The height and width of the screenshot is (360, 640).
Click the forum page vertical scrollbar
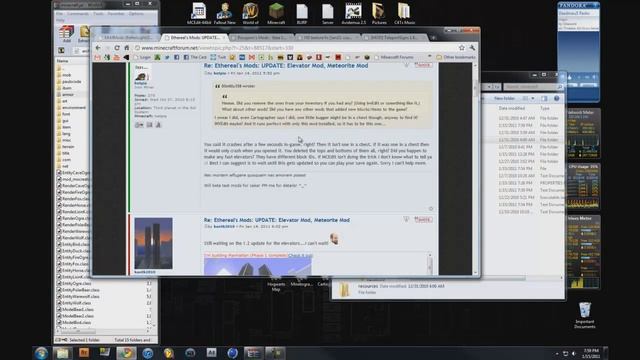476,169
